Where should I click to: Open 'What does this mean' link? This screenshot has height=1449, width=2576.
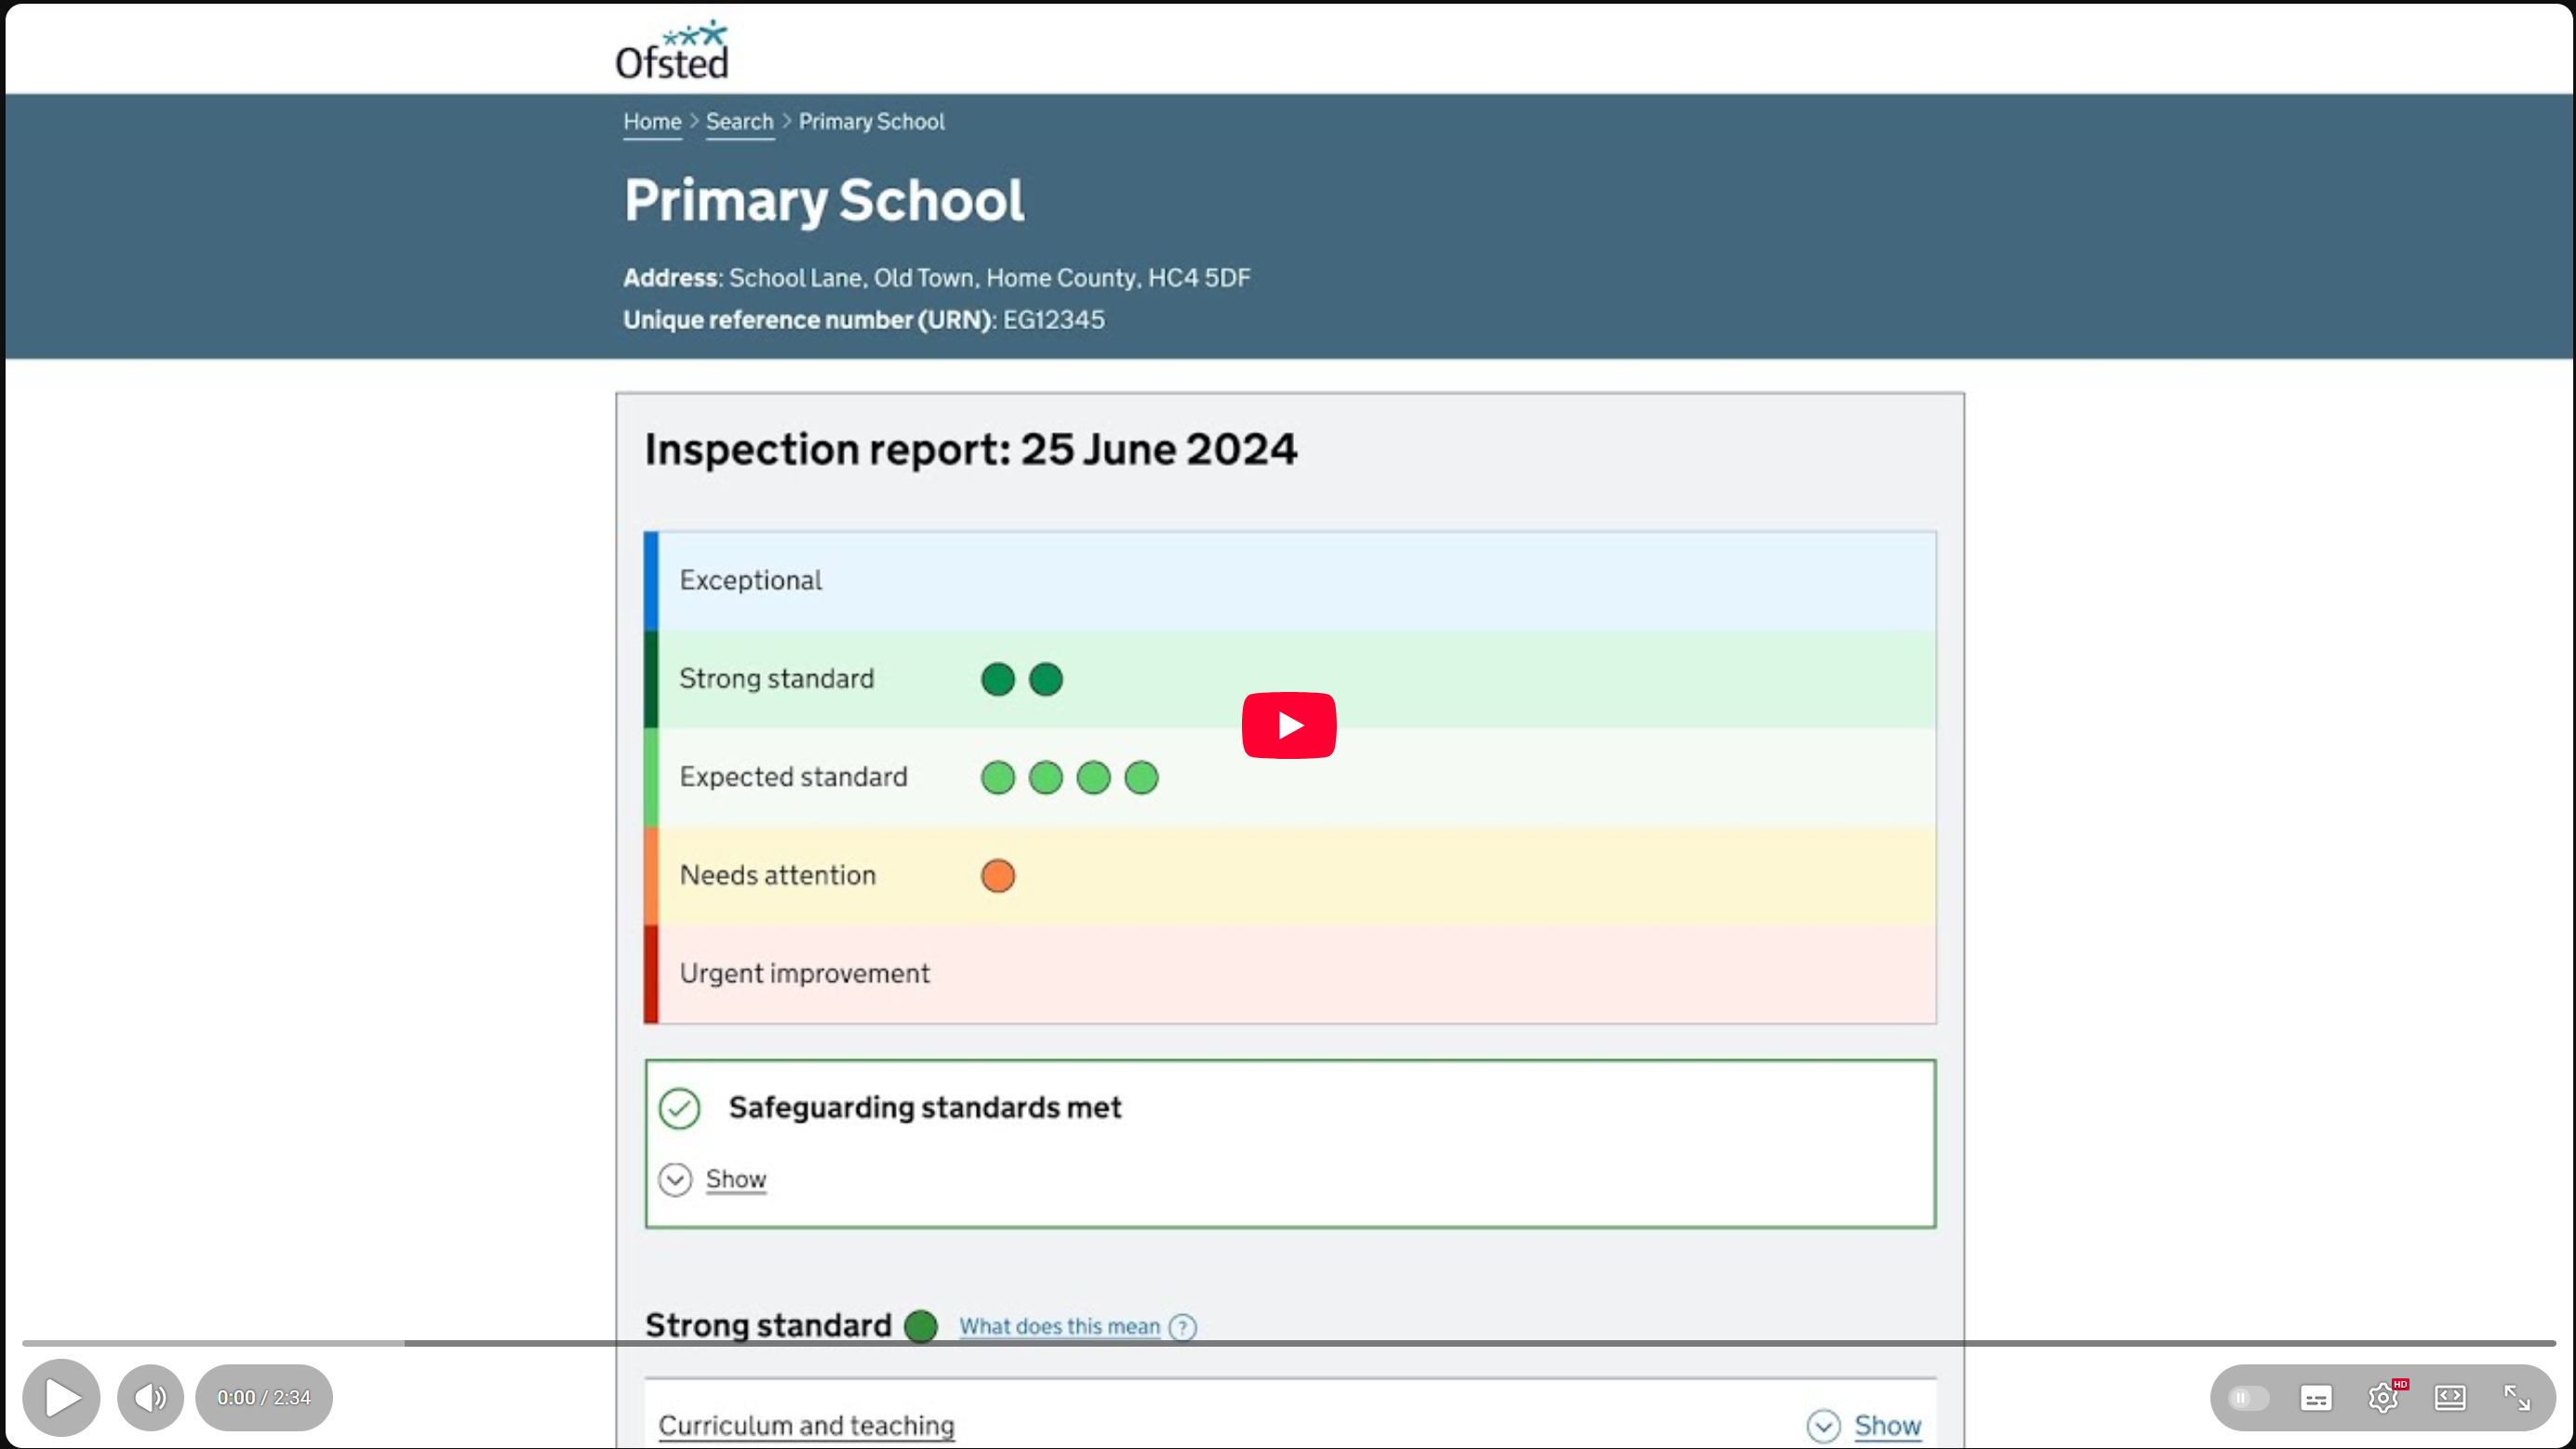click(x=1059, y=1326)
